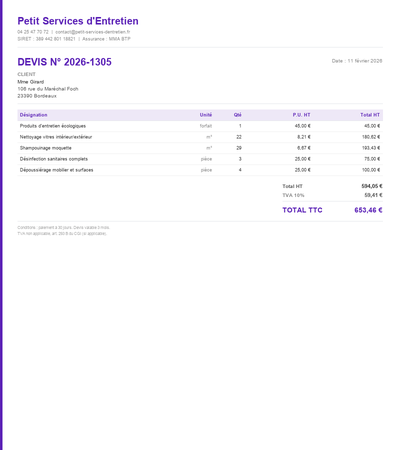Click the SIRET number line
Image resolution: width=400 pixels, height=450 pixels.
tap(46, 39)
